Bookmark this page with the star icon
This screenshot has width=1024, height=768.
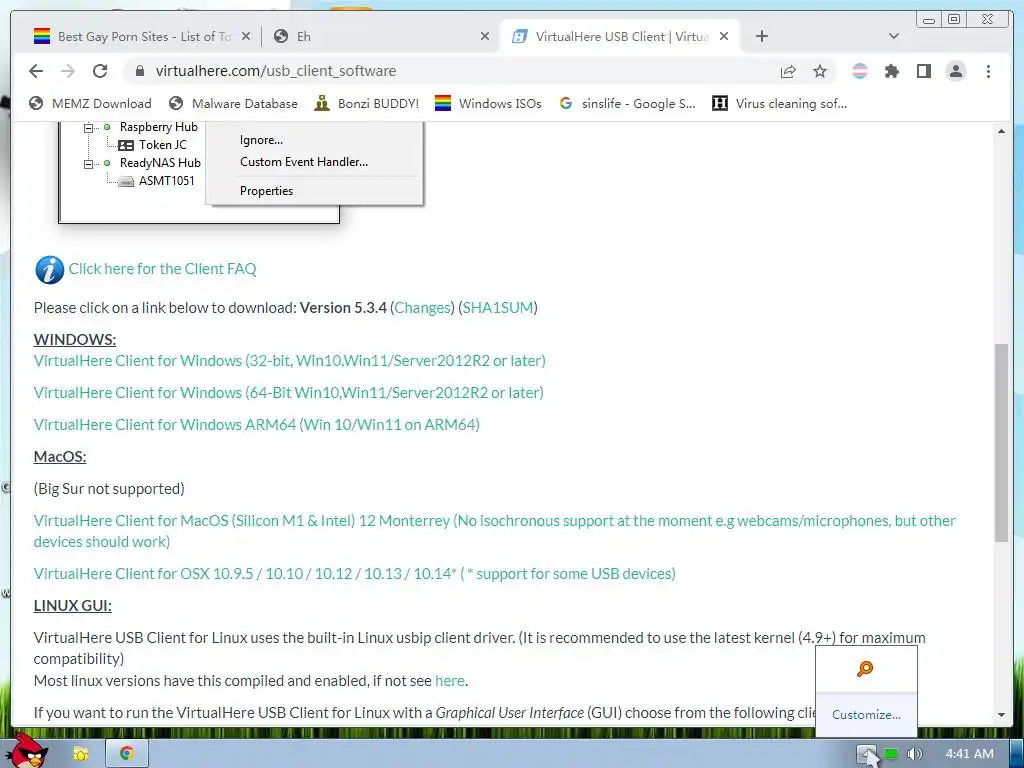pyautogui.click(x=820, y=71)
